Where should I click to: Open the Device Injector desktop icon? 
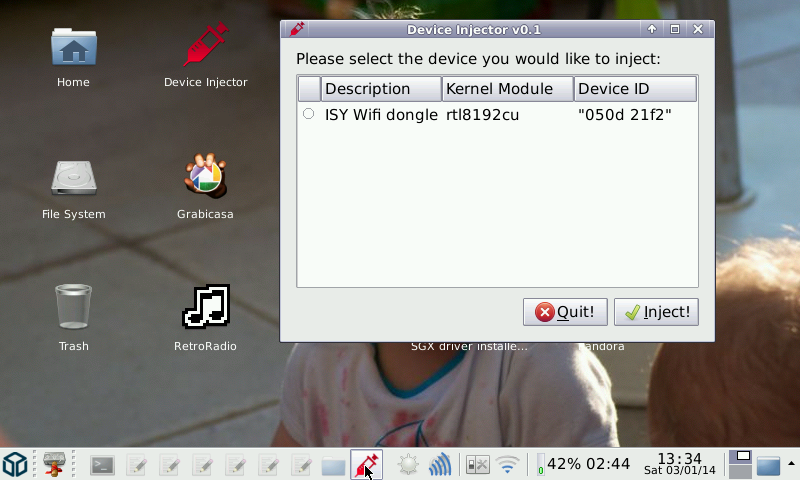pyautogui.click(x=205, y=48)
